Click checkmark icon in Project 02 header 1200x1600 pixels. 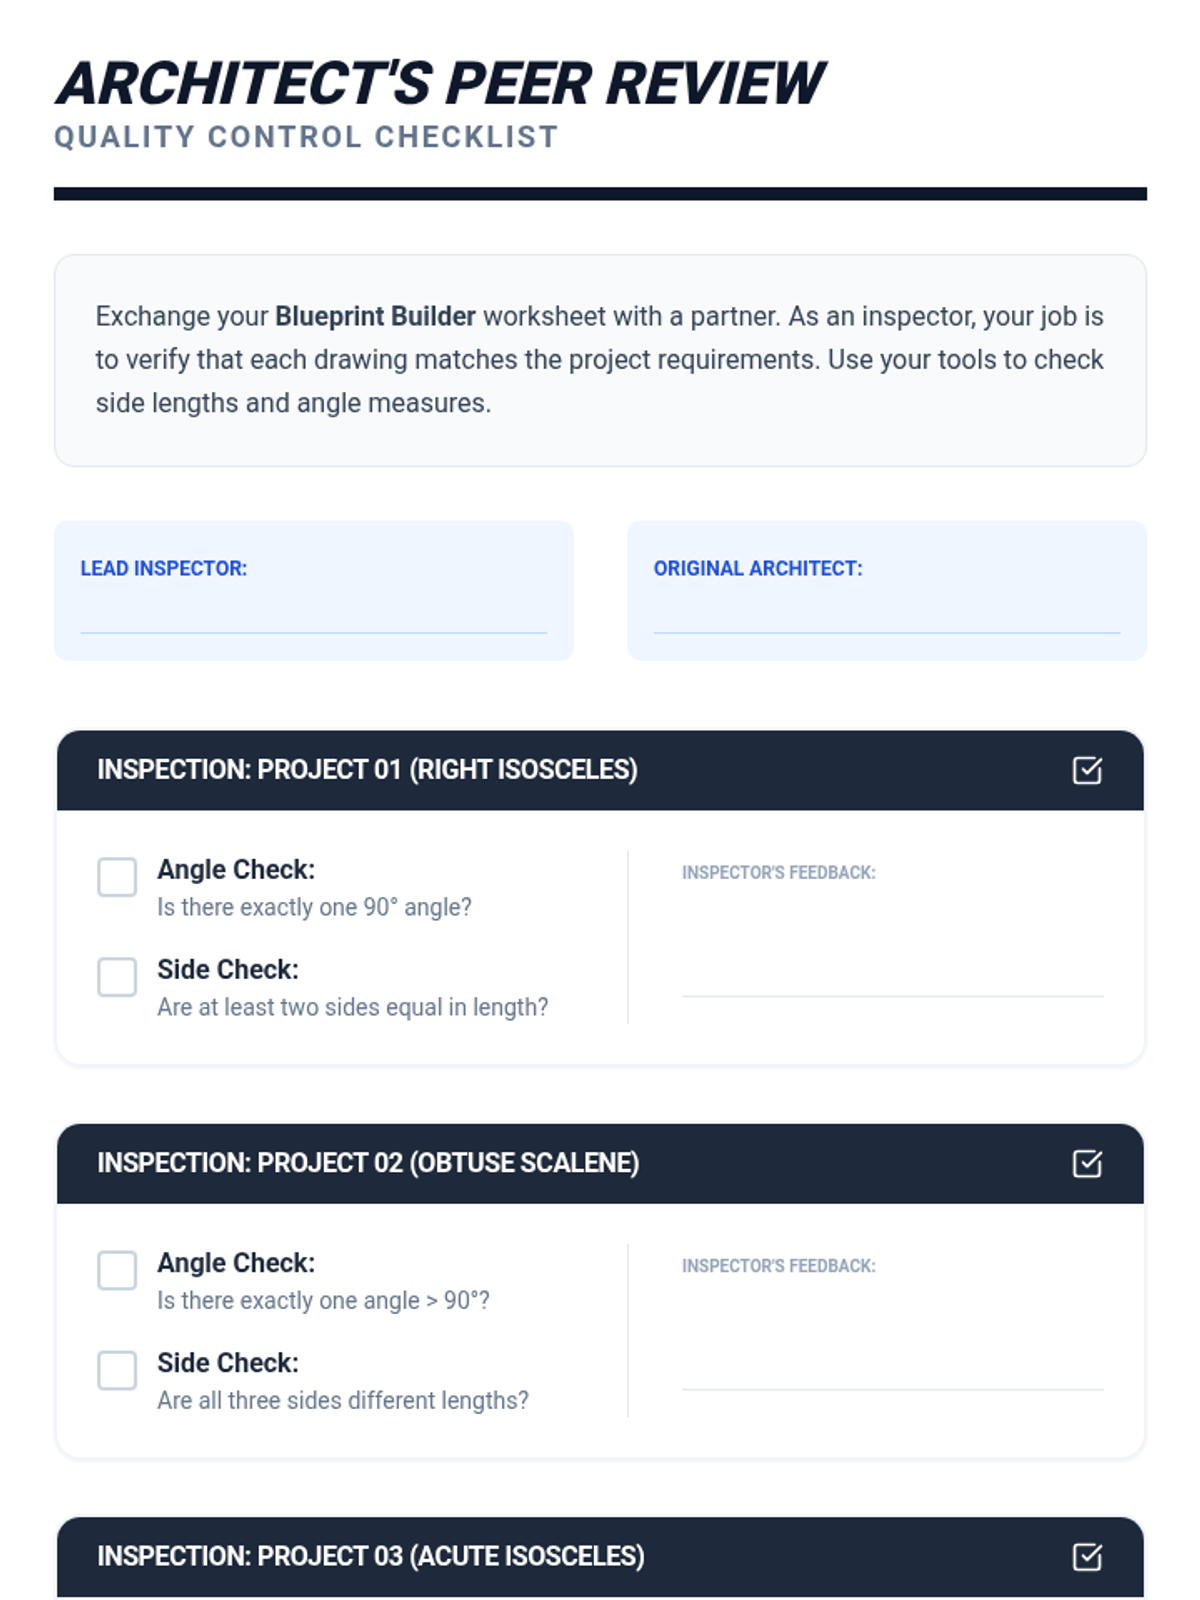point(1087,1163)
